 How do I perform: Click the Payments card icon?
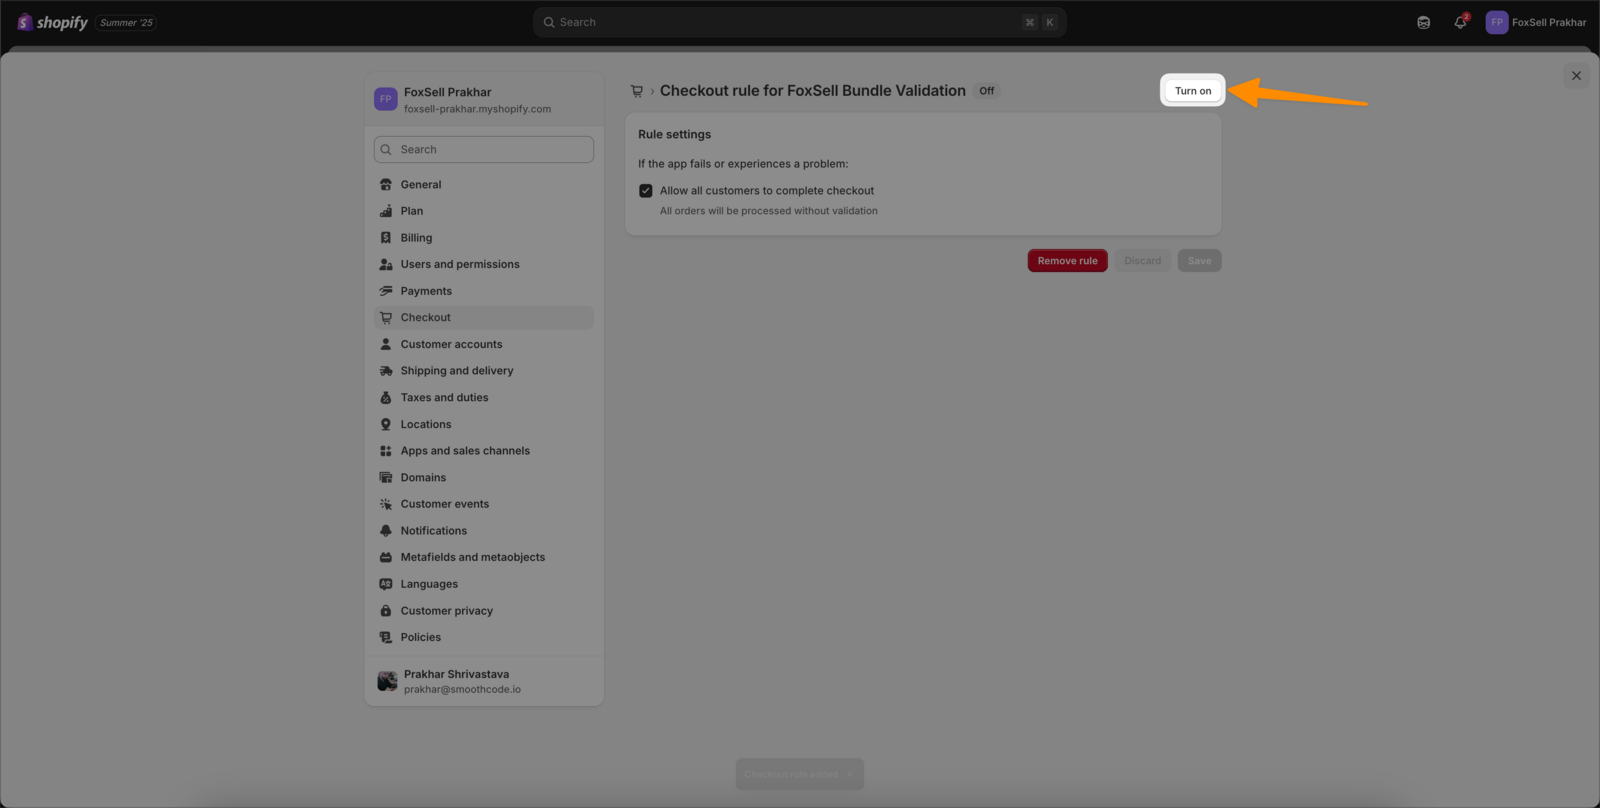[386, 291]
